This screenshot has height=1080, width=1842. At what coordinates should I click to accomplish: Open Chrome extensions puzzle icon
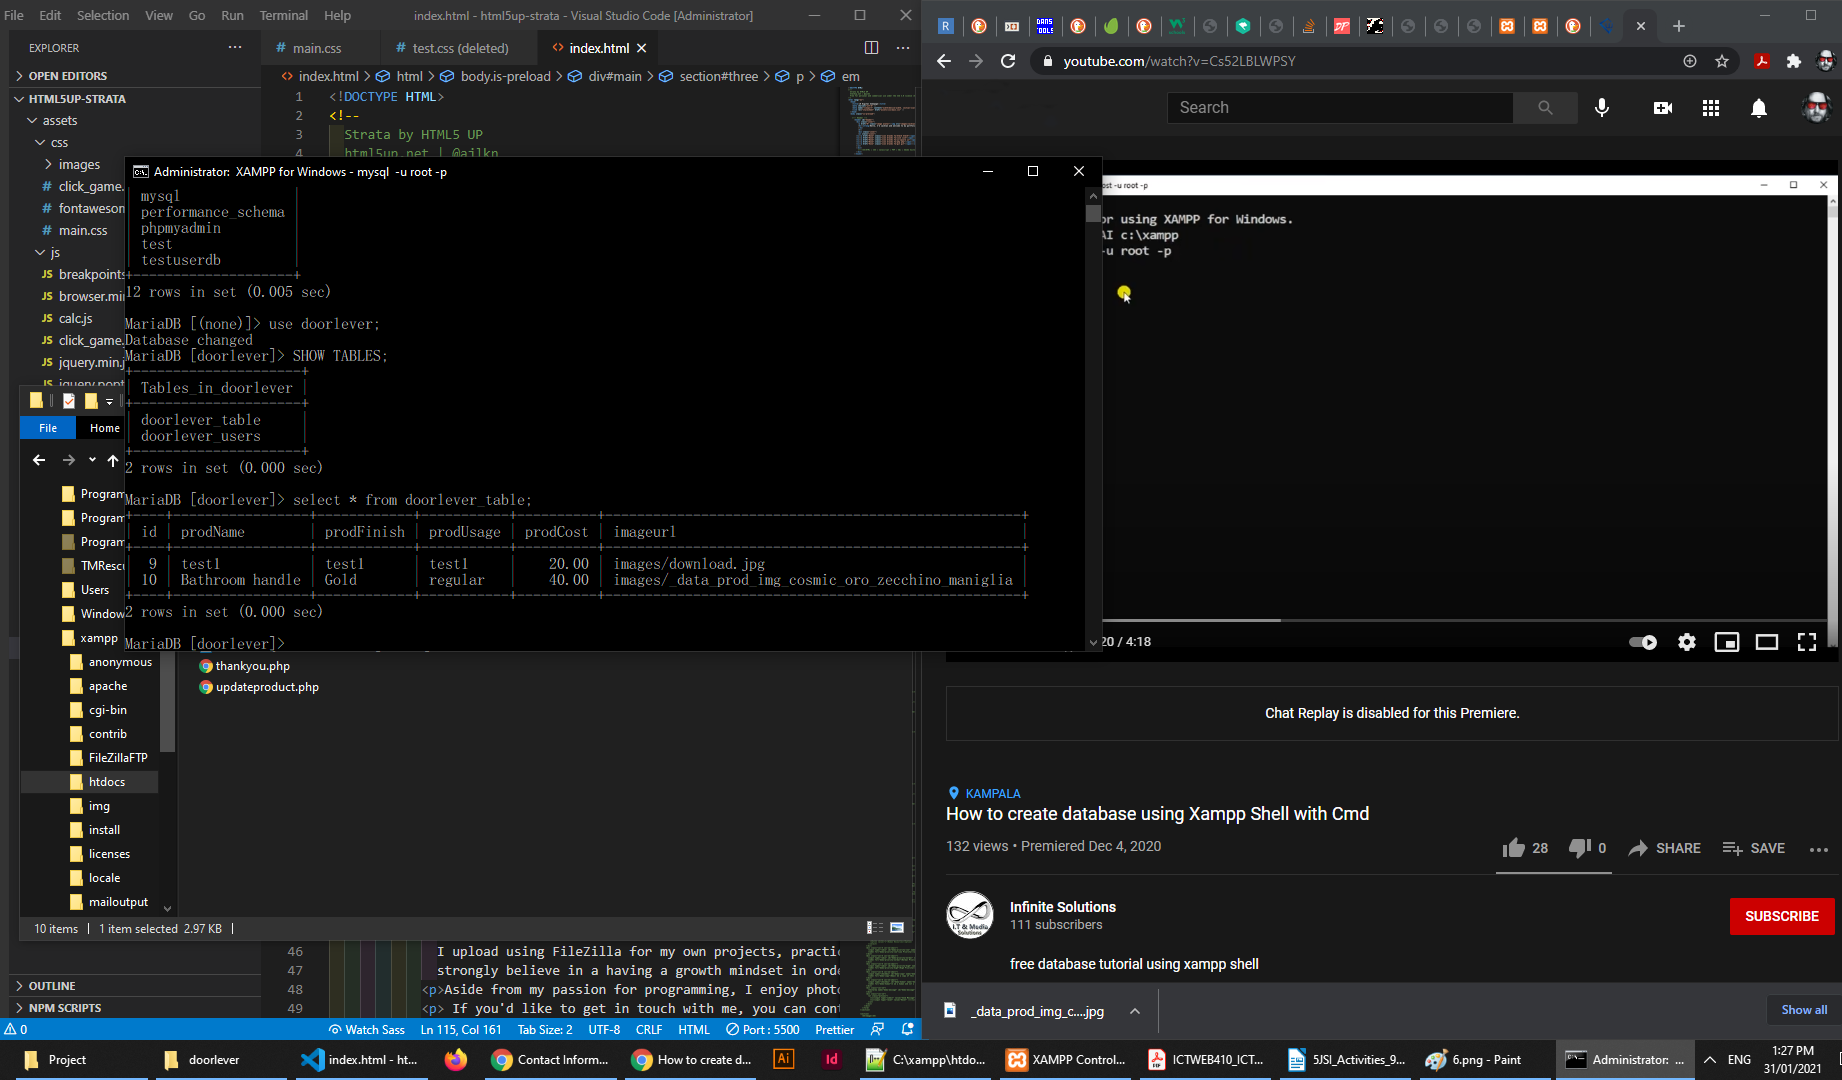pos(1794,61)
